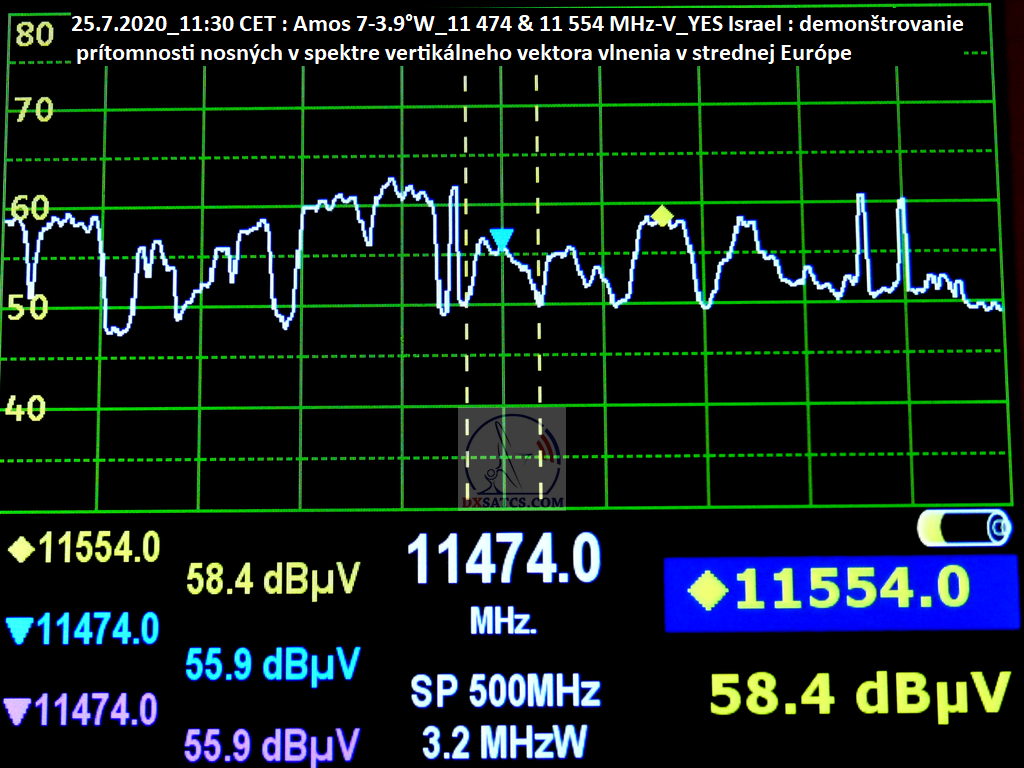This screenshot has width=1024, height=768.
Task: Click the purple triangle icon beside 11474.0
Action: (17, 711)
